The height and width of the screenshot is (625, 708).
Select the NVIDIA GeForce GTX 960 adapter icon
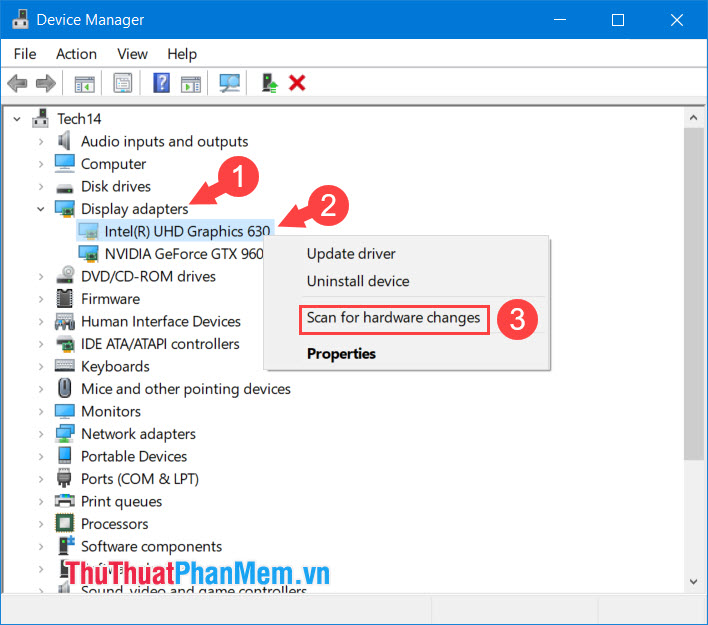(x=88, y=254)
